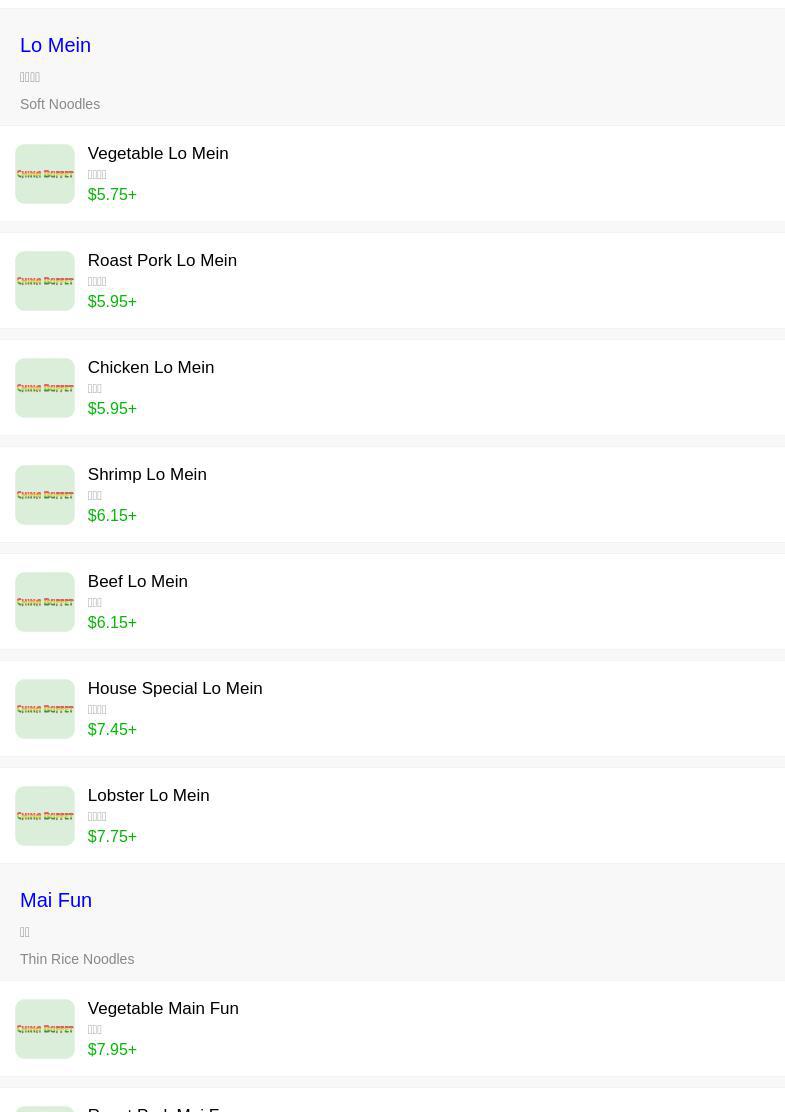Viewport: 785px width, 1112px height.
Task: Select the Beef Lo Mein name
Action: coord(138,581)
